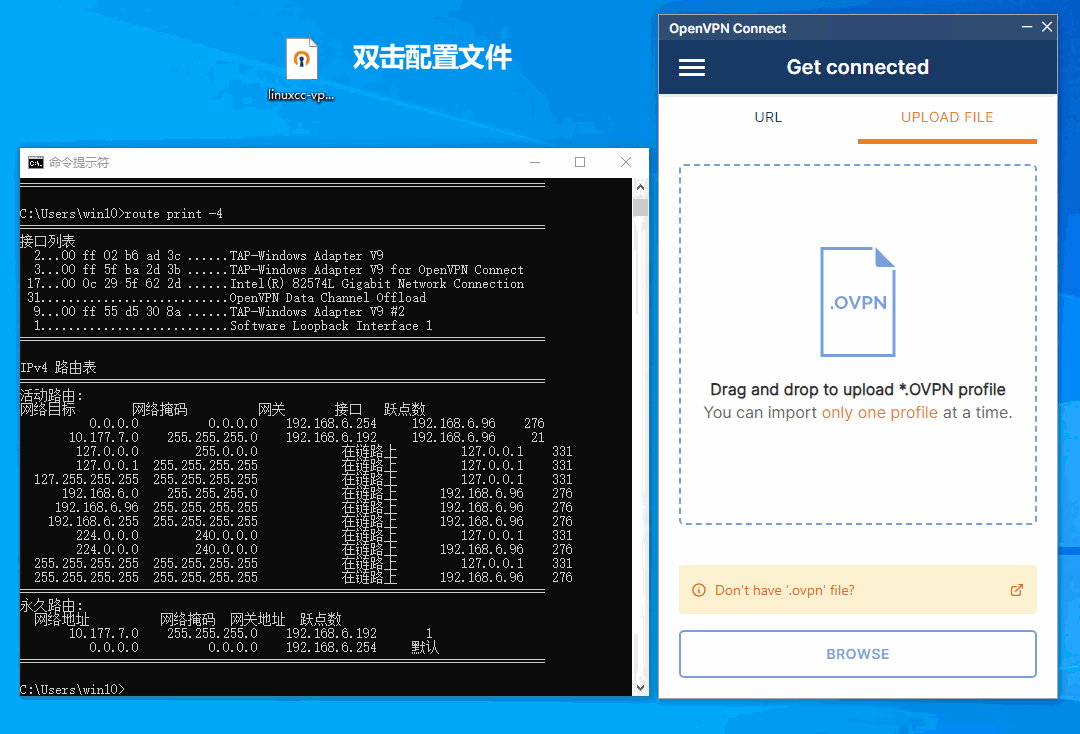Switch to the URL tab

click(768, 117)
